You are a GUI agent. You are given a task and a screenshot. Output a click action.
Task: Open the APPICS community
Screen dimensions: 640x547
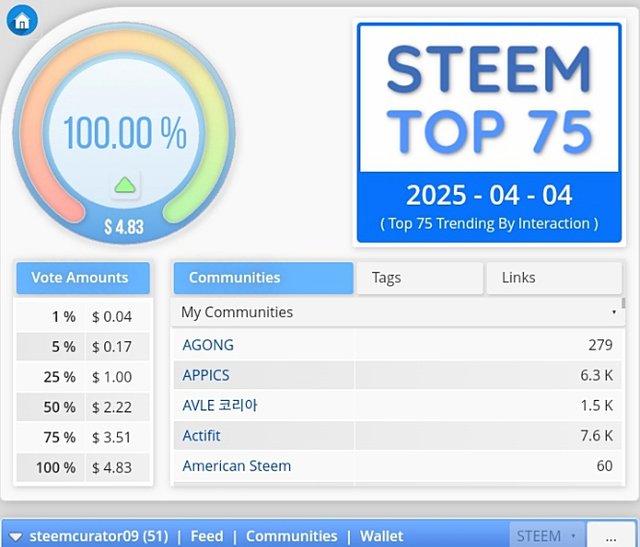click(x=206, y=375)
